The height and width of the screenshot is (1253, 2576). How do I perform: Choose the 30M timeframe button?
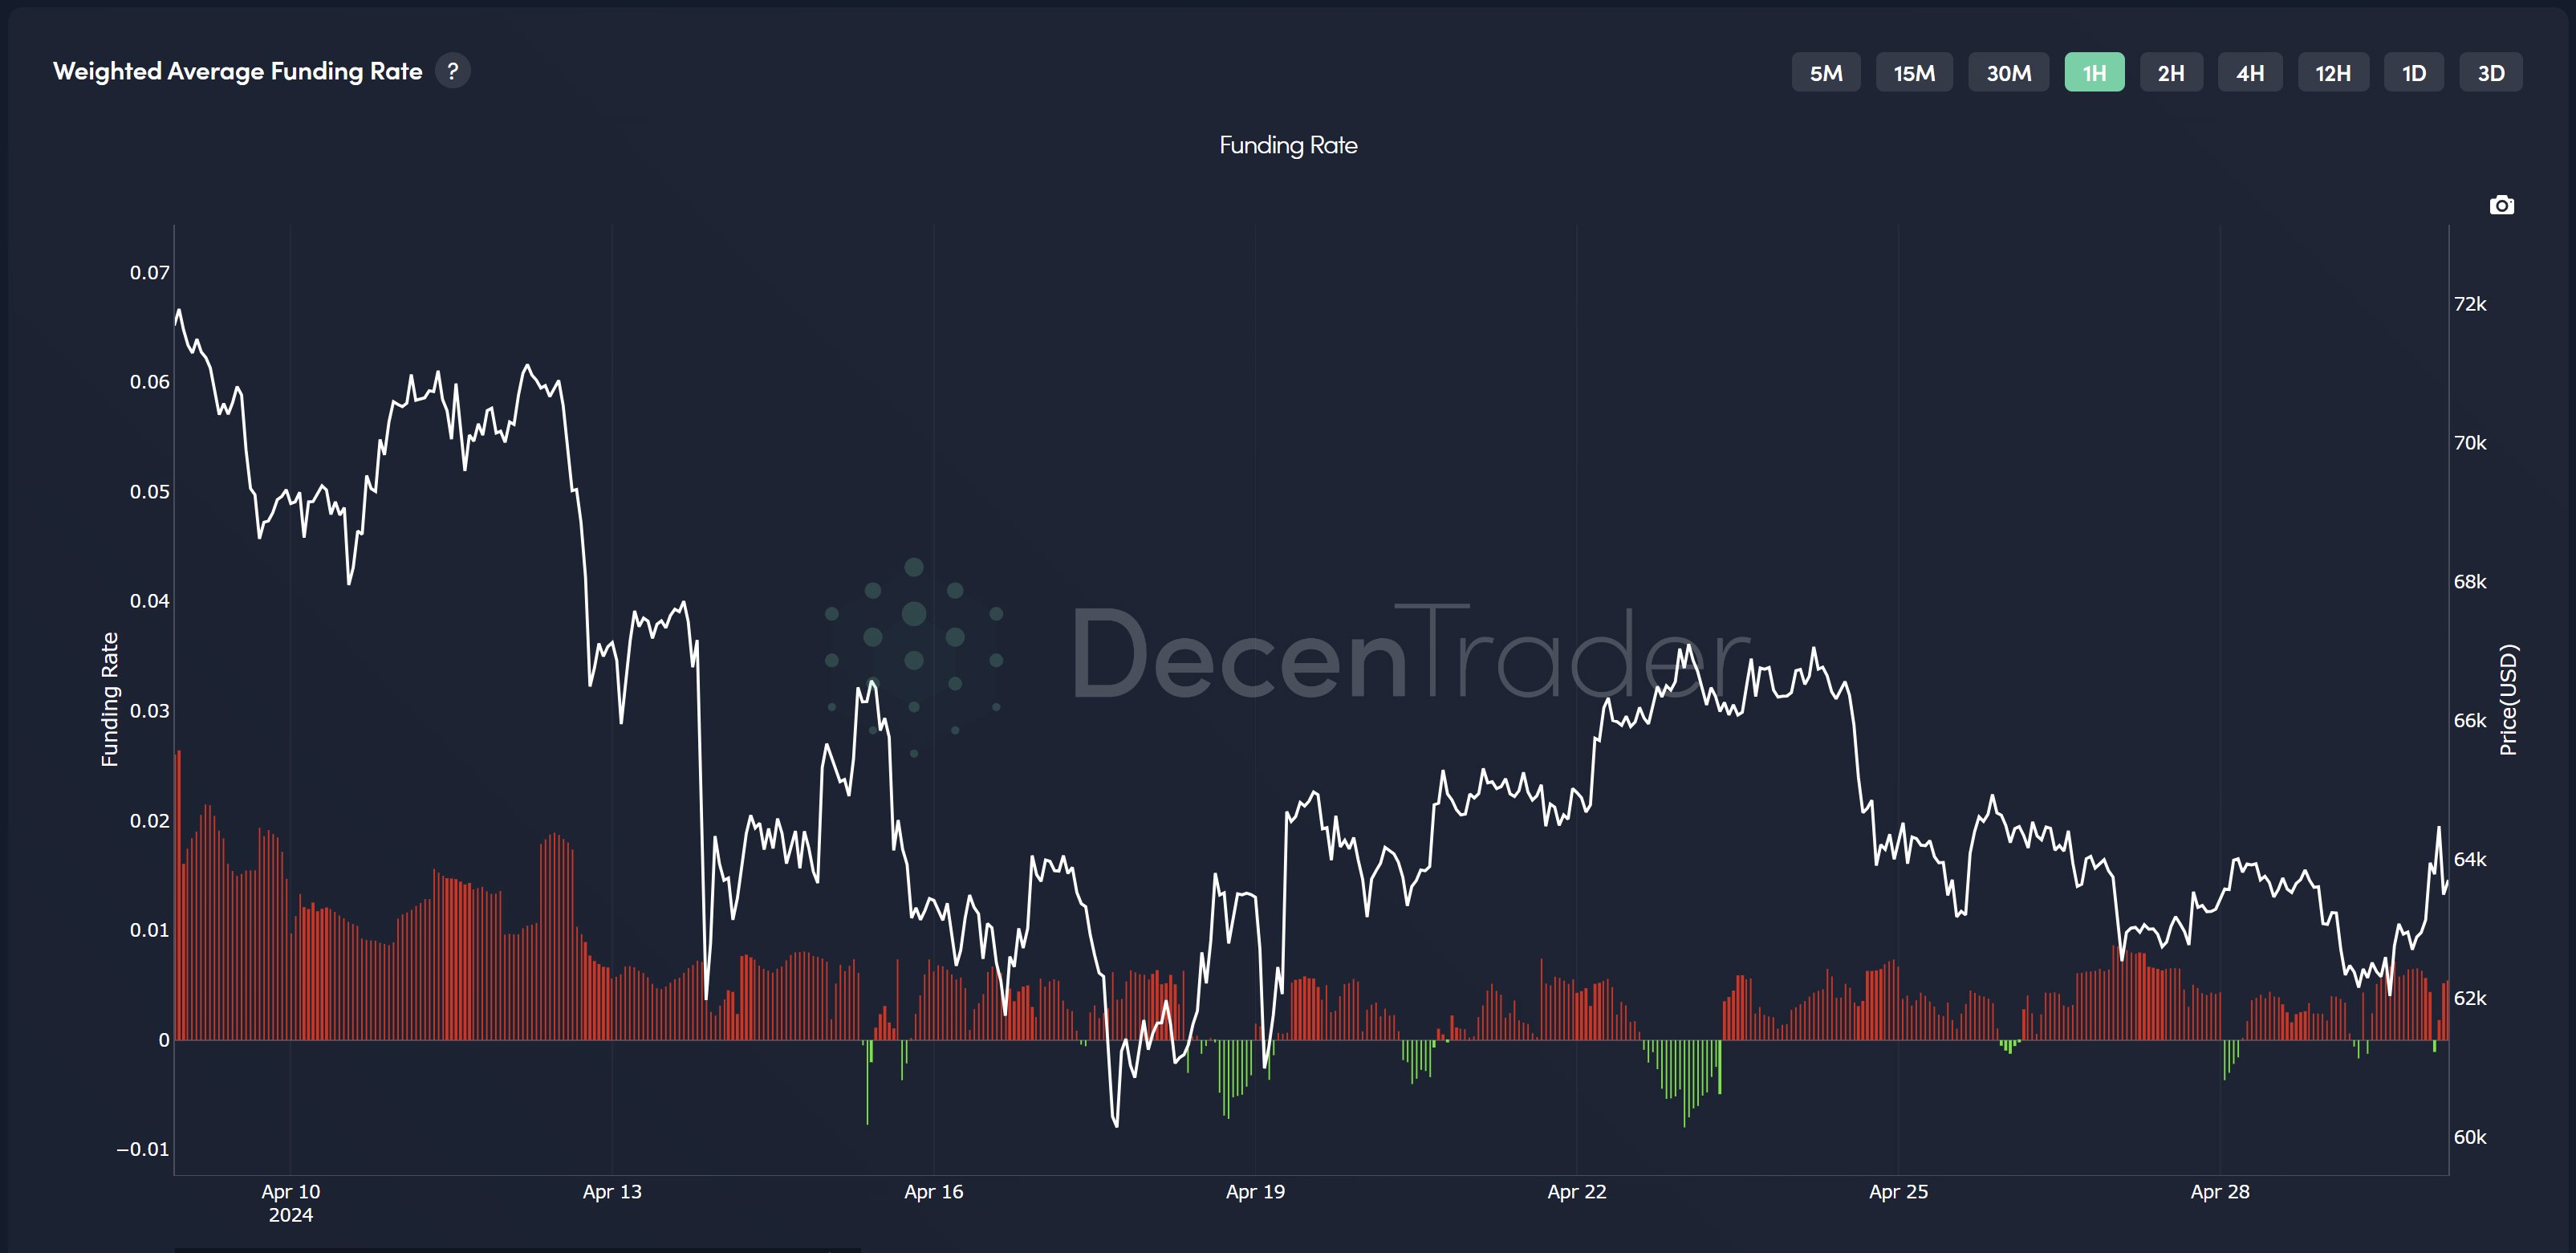coord(2008,72)
